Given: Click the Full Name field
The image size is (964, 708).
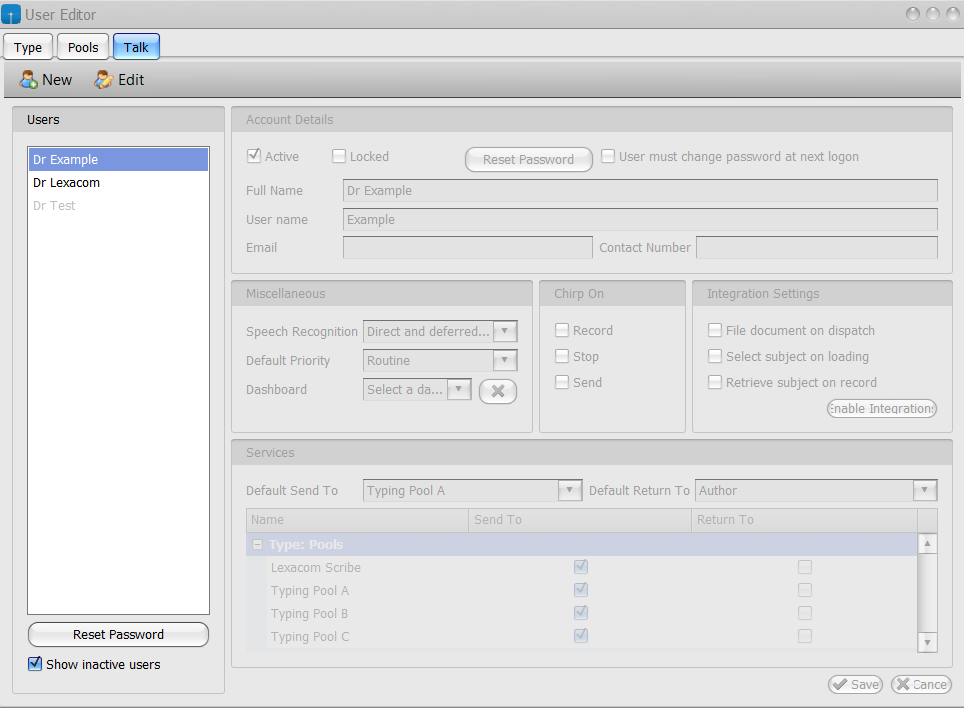Looking at the screenshot, I should coord(640,191).
